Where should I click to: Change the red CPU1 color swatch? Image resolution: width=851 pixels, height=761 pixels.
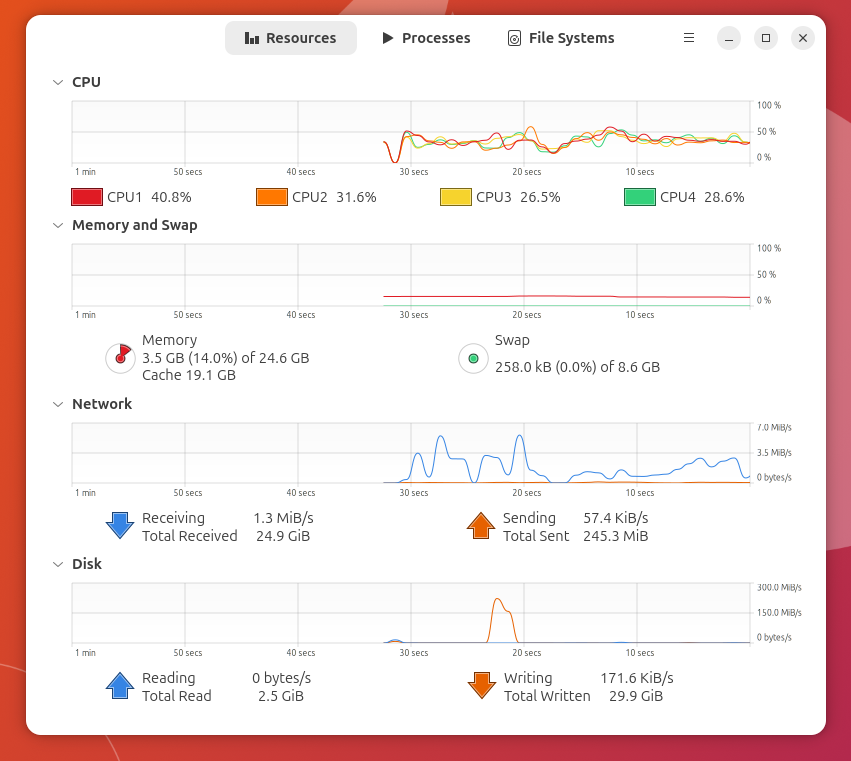(87, 197)
